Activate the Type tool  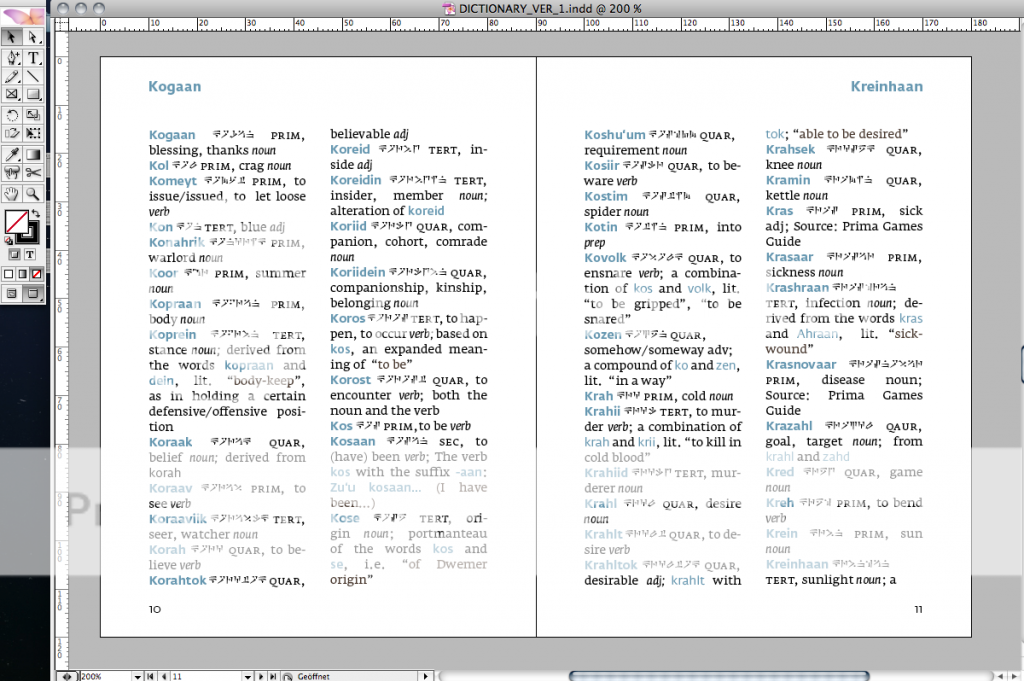(x=32, y=57)
